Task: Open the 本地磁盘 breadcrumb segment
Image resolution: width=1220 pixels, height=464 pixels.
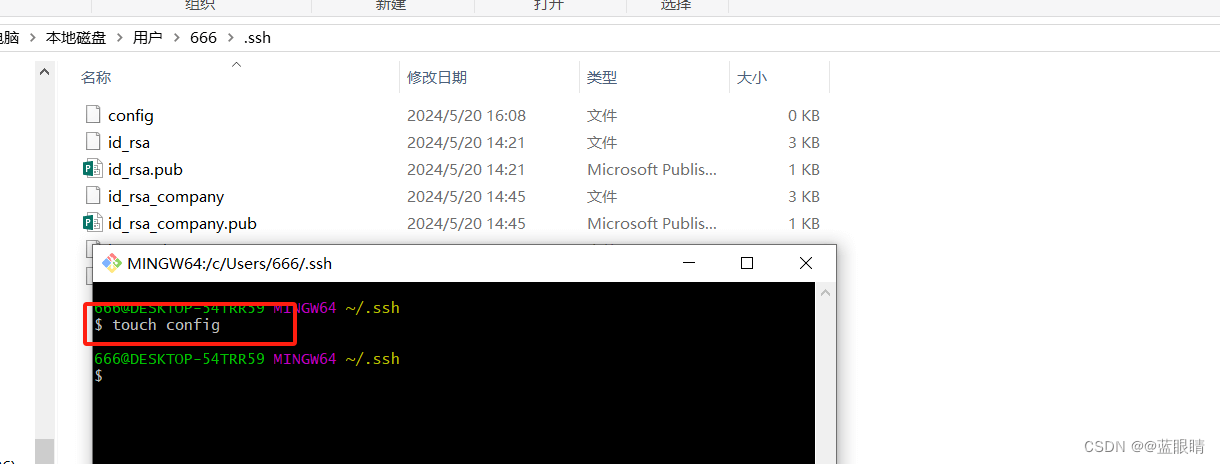Action: [x=76, y=38]
